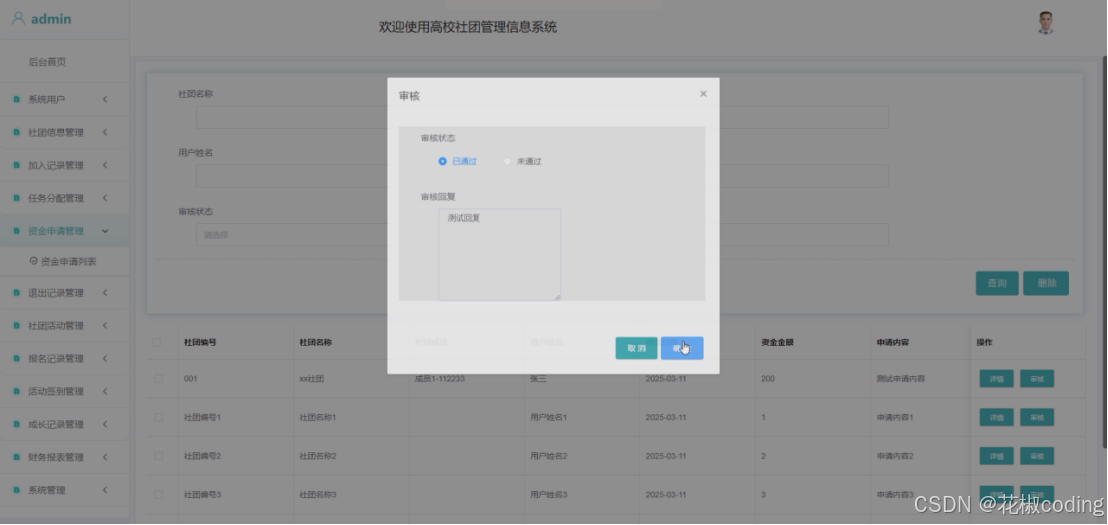Click 取消 button in the dialog
The width and height of the screenshot is (1108, 525).
coord(637,348)
